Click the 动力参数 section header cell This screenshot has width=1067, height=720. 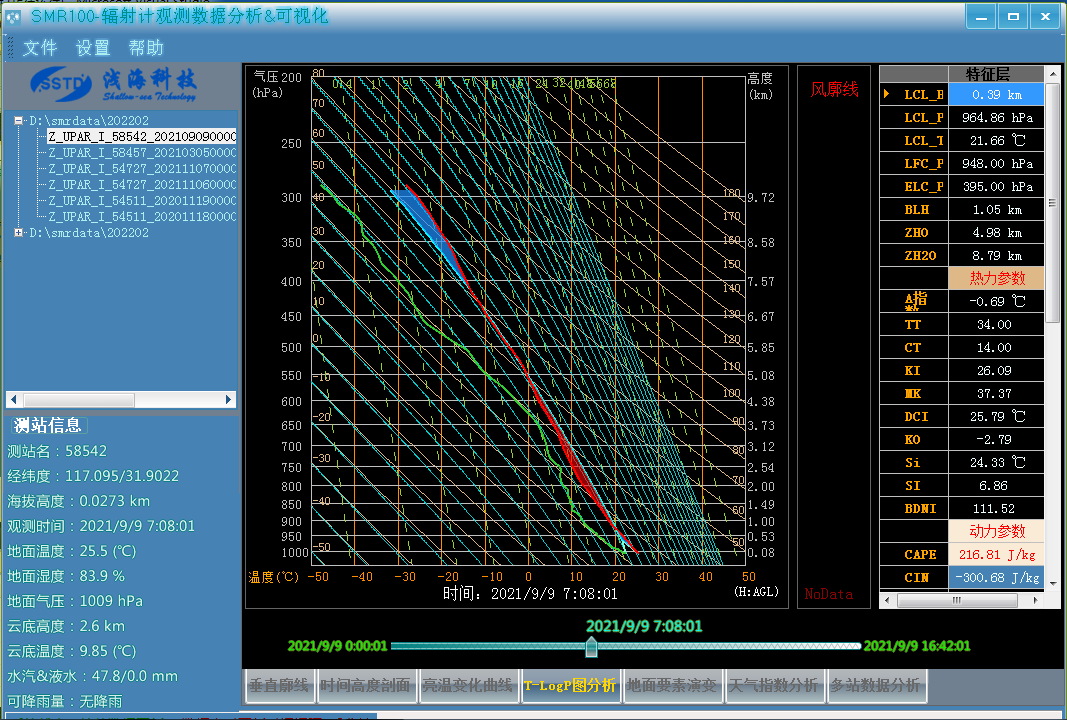coord(996,531)
